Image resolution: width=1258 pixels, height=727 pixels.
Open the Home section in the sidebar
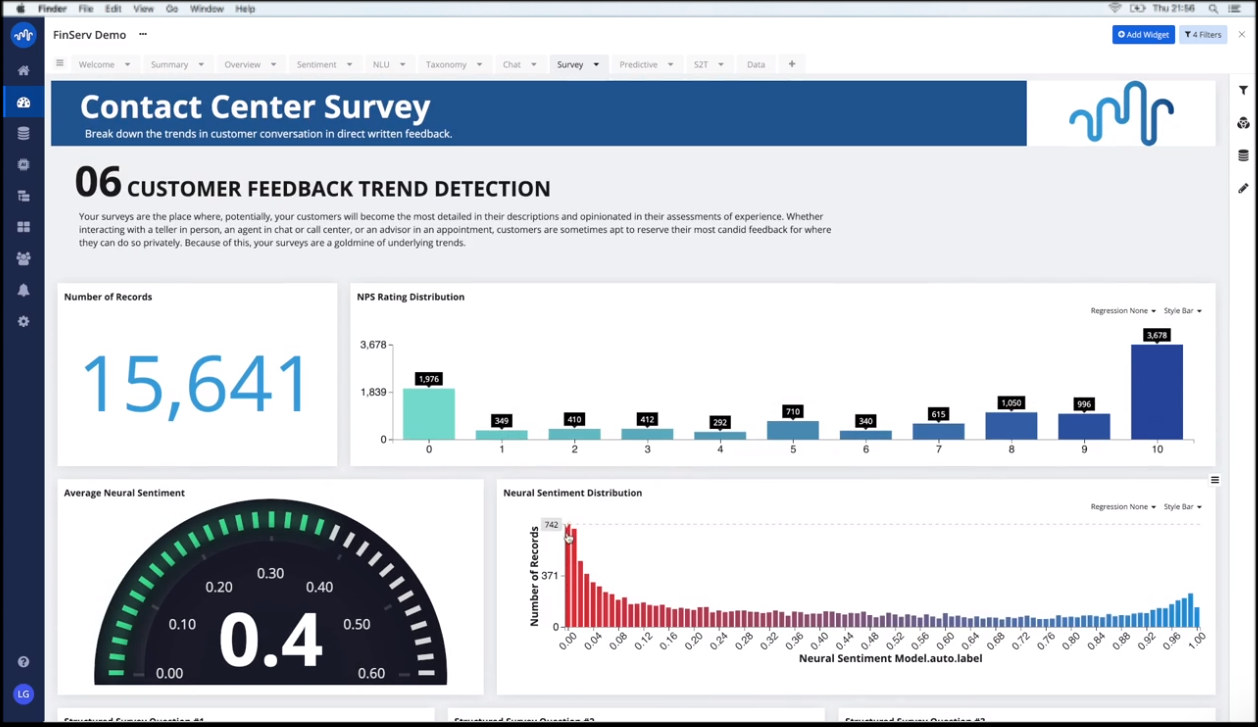(x=23, y=72)
